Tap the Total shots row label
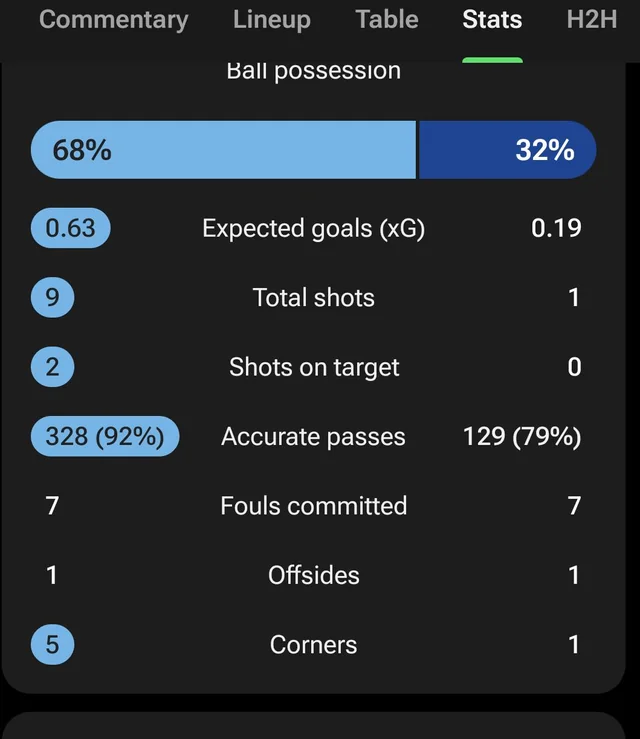Image resolution: width=640 pixels, height=739 pixels. coord(313,298)
